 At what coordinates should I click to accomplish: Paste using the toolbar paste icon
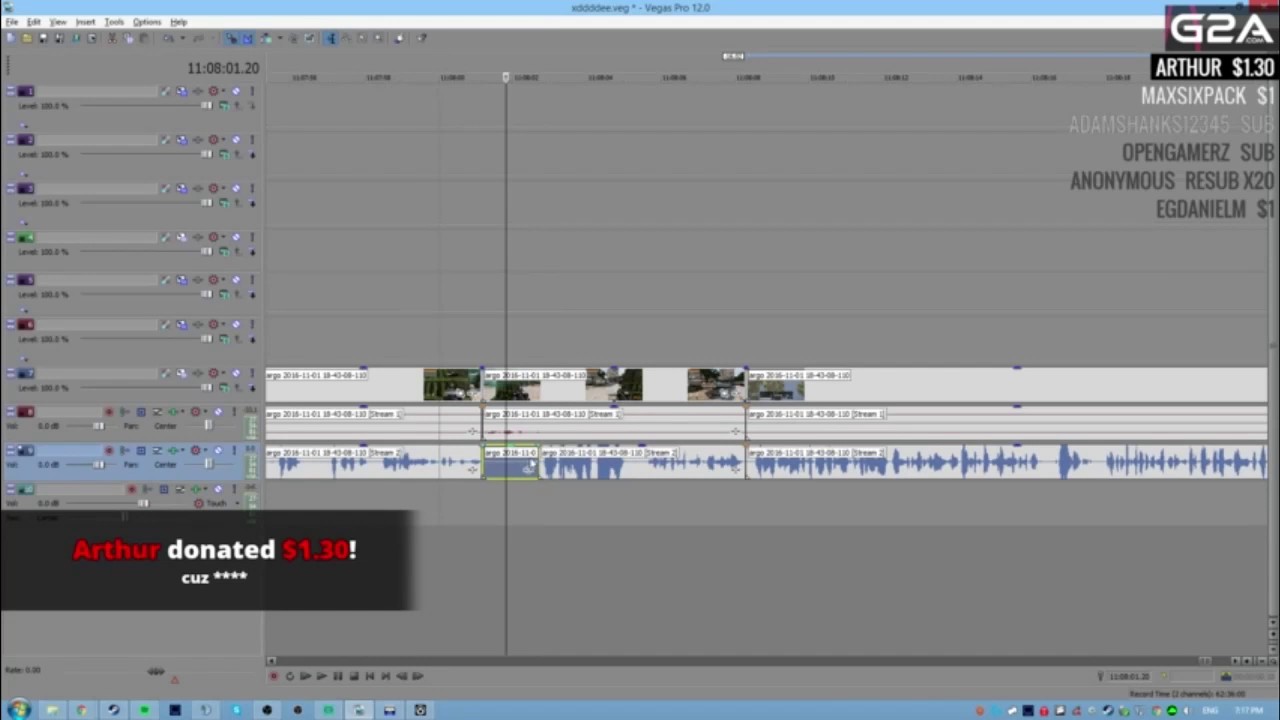coord(145,38)
